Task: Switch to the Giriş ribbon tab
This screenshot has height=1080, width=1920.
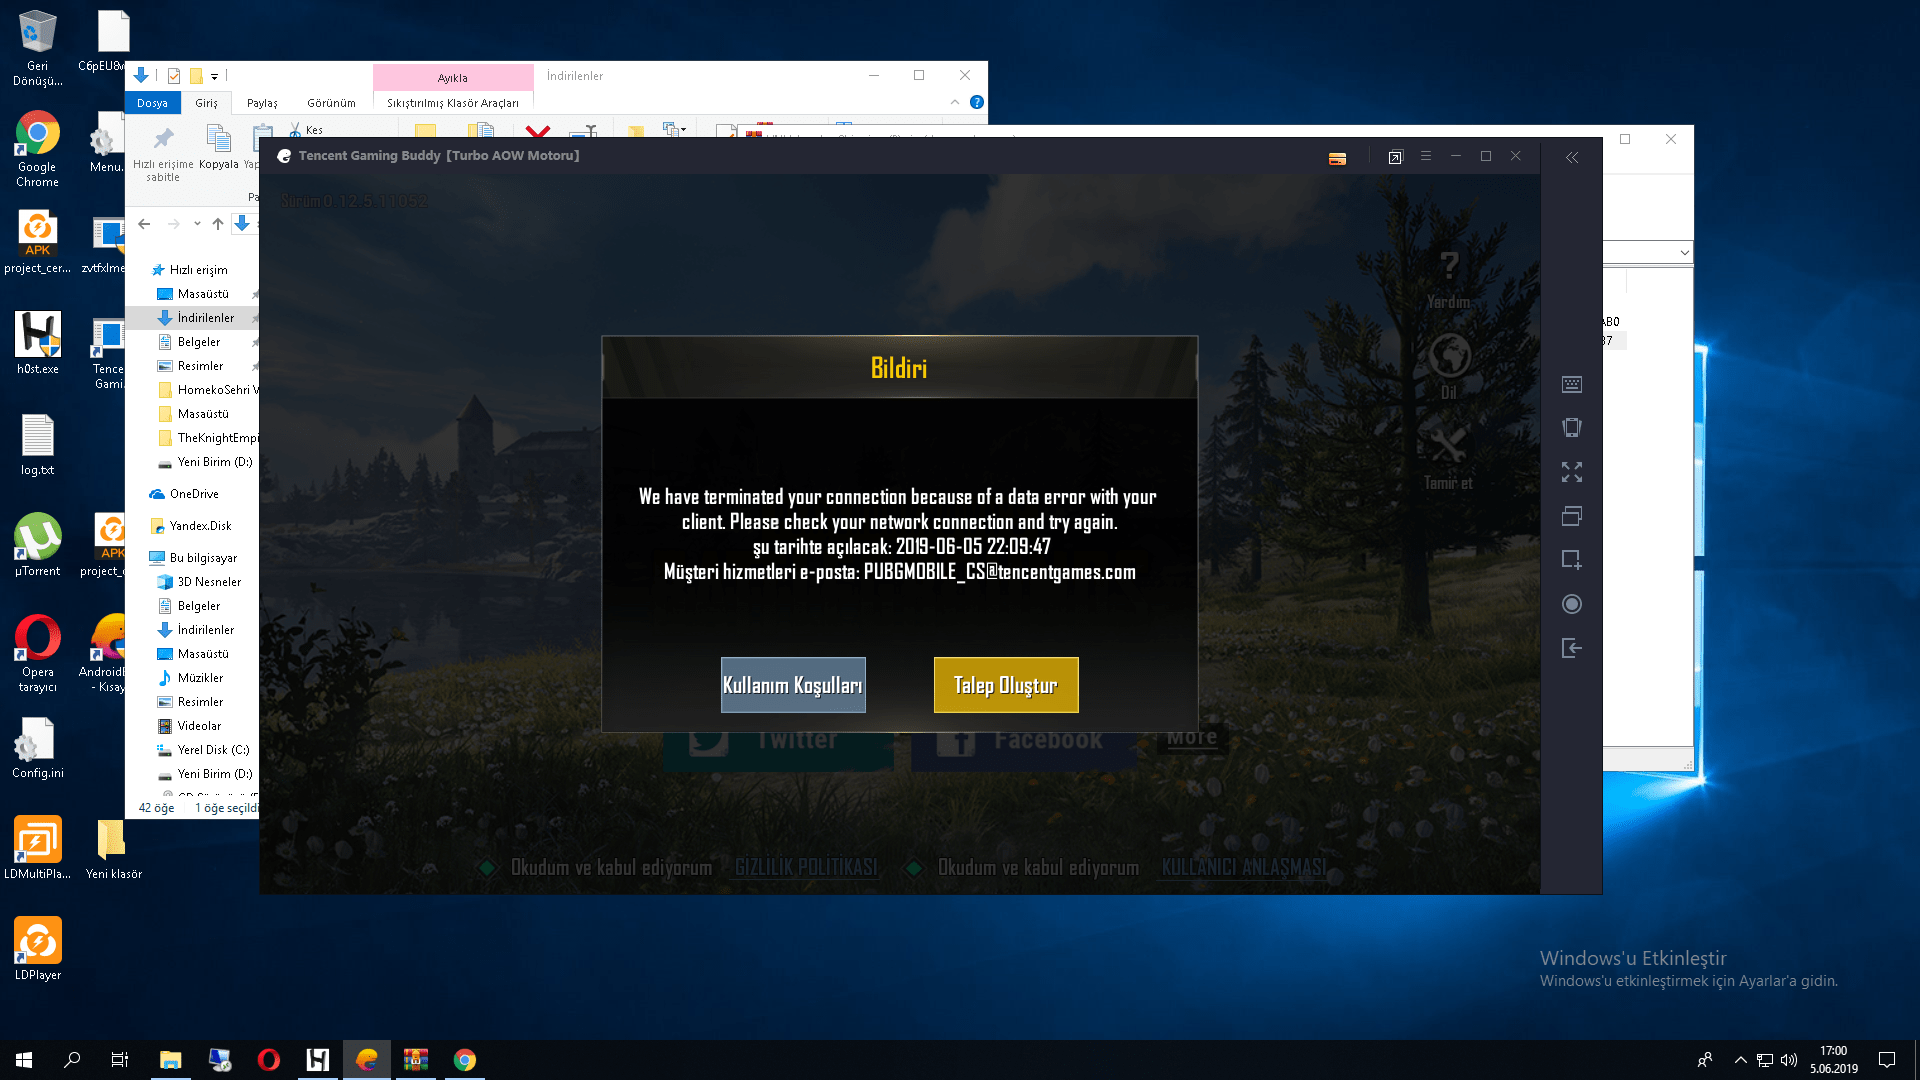Action: (x=206, y=103)
